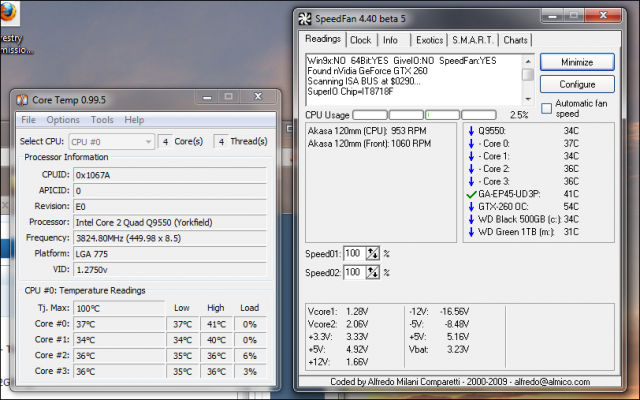Viewport: 640px width, 400px height.
Task: Click the first CPU Usage bar
Action: click(x=370, y=115)
